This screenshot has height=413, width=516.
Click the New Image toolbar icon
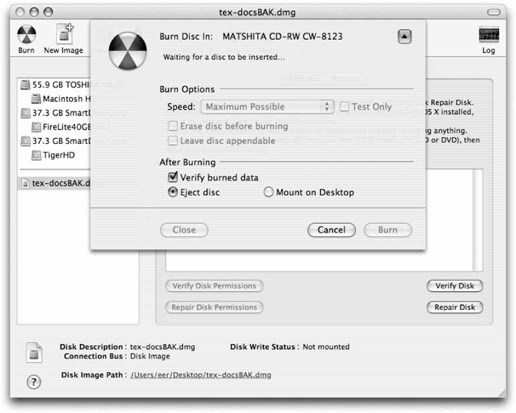tap(64, 34)
